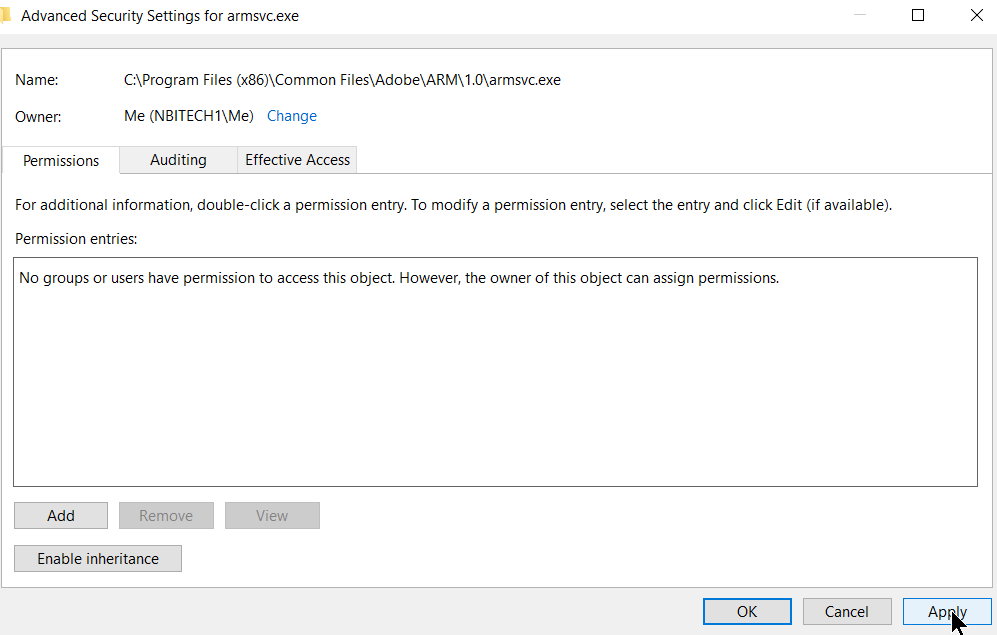Switch to the Auditing tab
997x635 pixels.
click(x=178, y=160)
